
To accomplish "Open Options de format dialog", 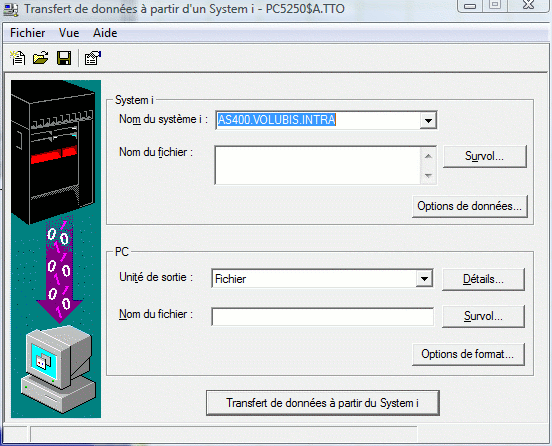I will (468, 354).
